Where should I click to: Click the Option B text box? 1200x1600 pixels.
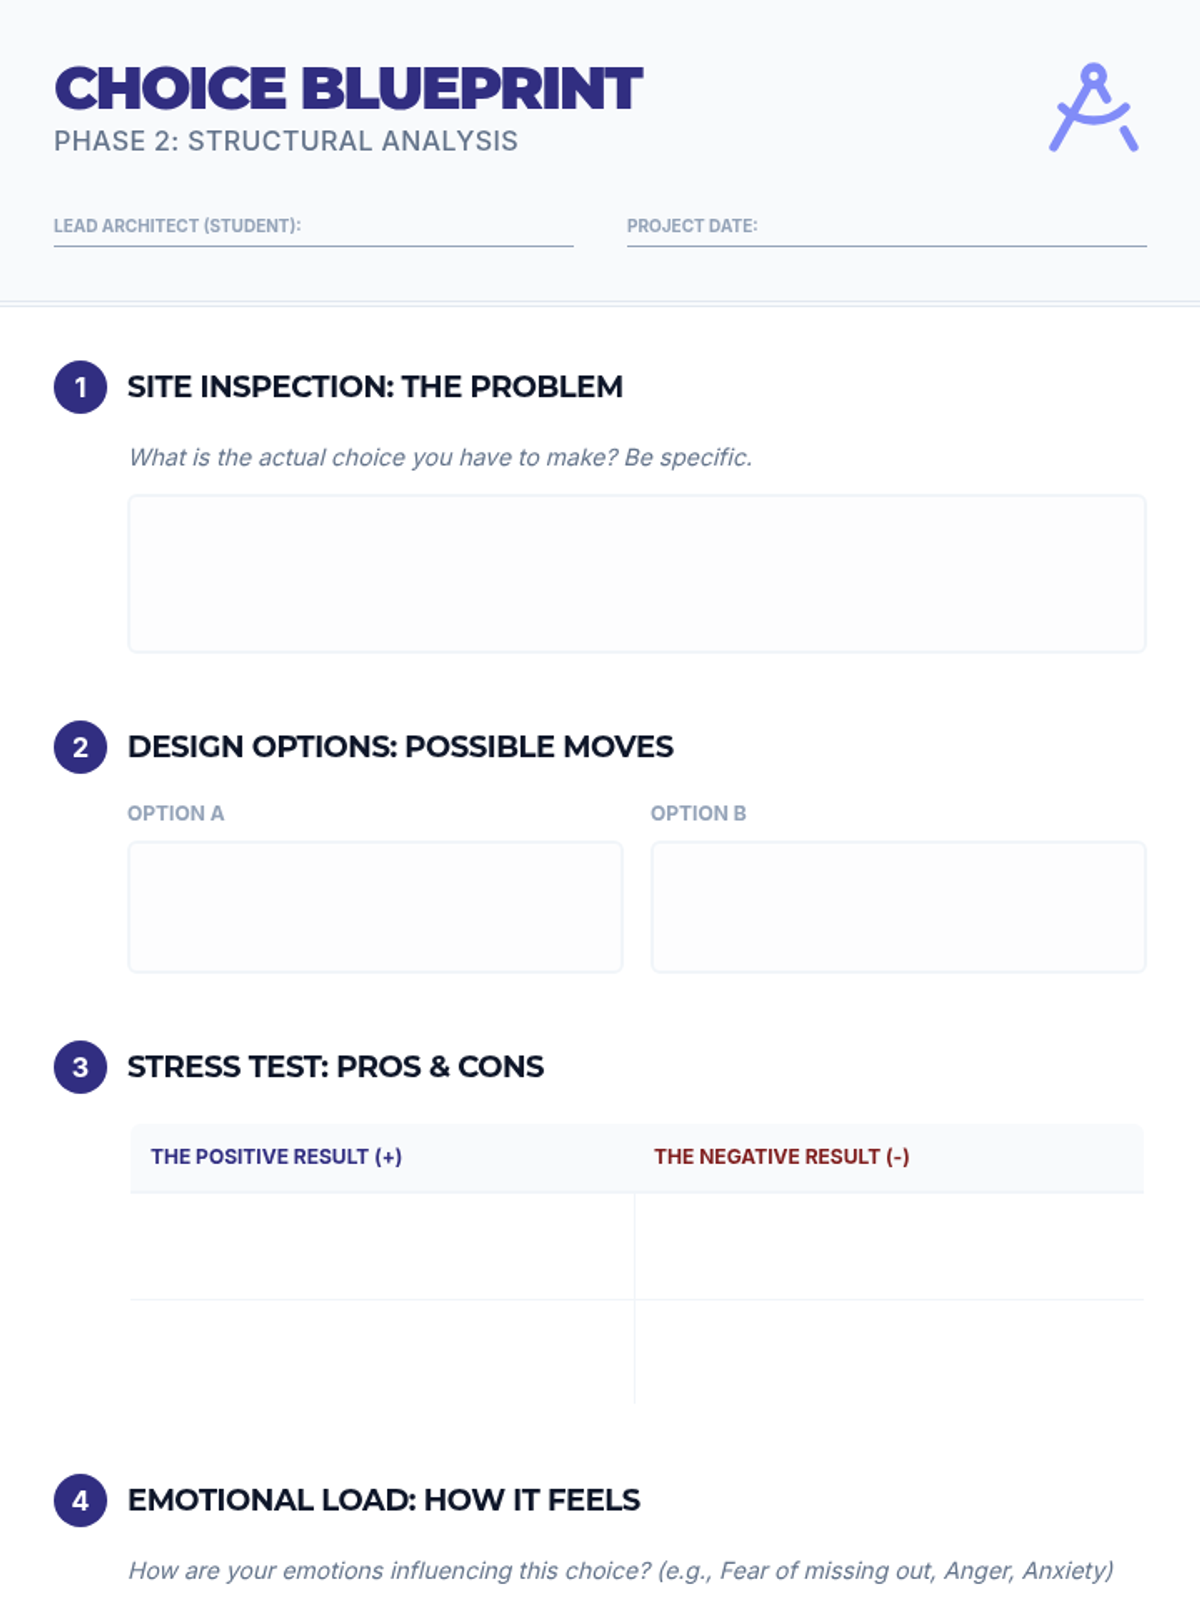tap(898, 907)
